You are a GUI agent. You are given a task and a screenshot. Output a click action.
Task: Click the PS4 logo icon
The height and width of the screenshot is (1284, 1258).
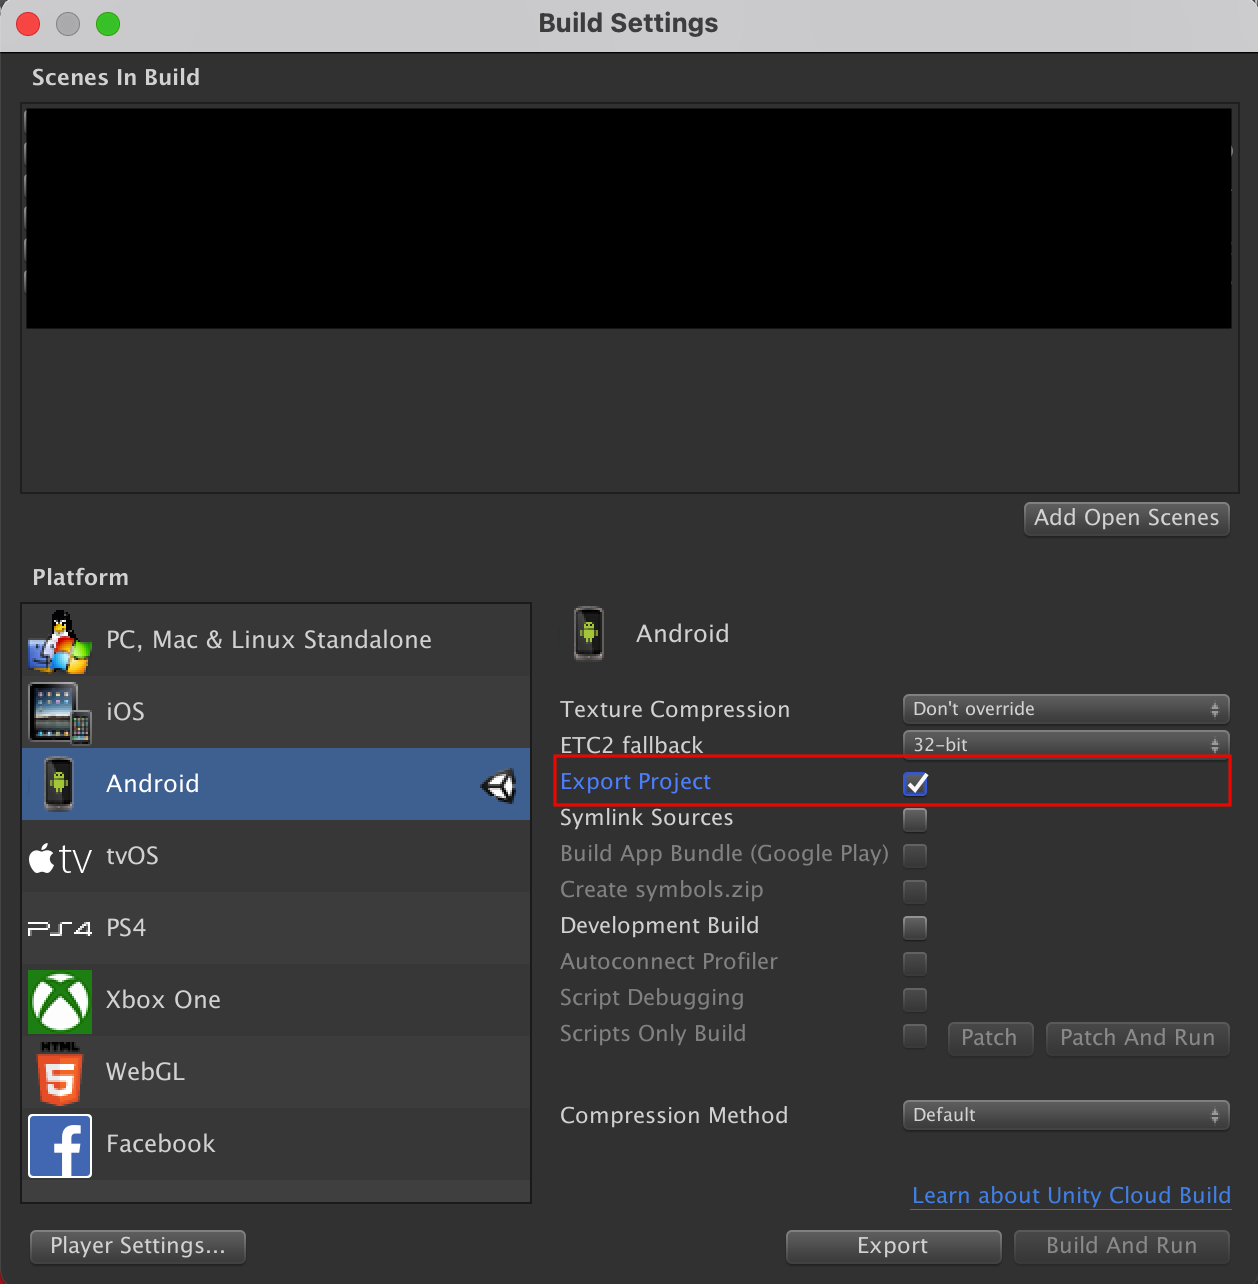[x=60, y=929]
